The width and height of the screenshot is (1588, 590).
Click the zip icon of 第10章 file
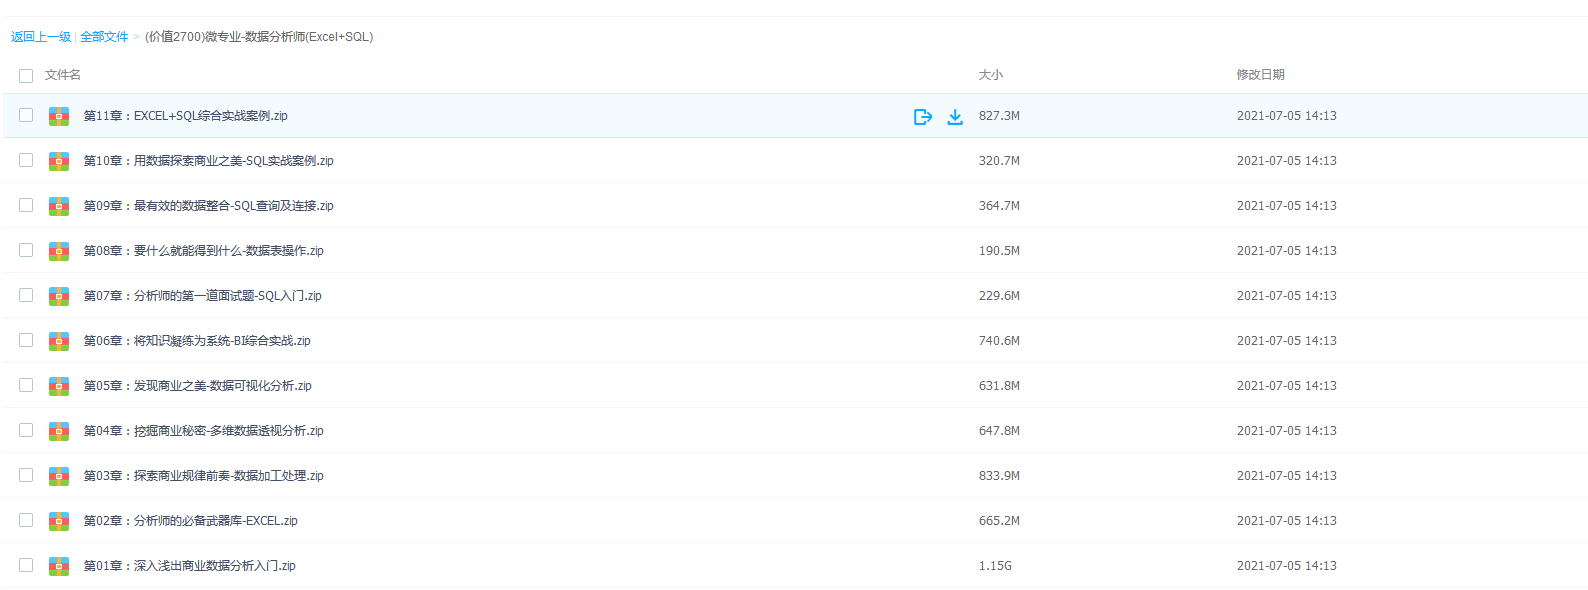(59, 161)
